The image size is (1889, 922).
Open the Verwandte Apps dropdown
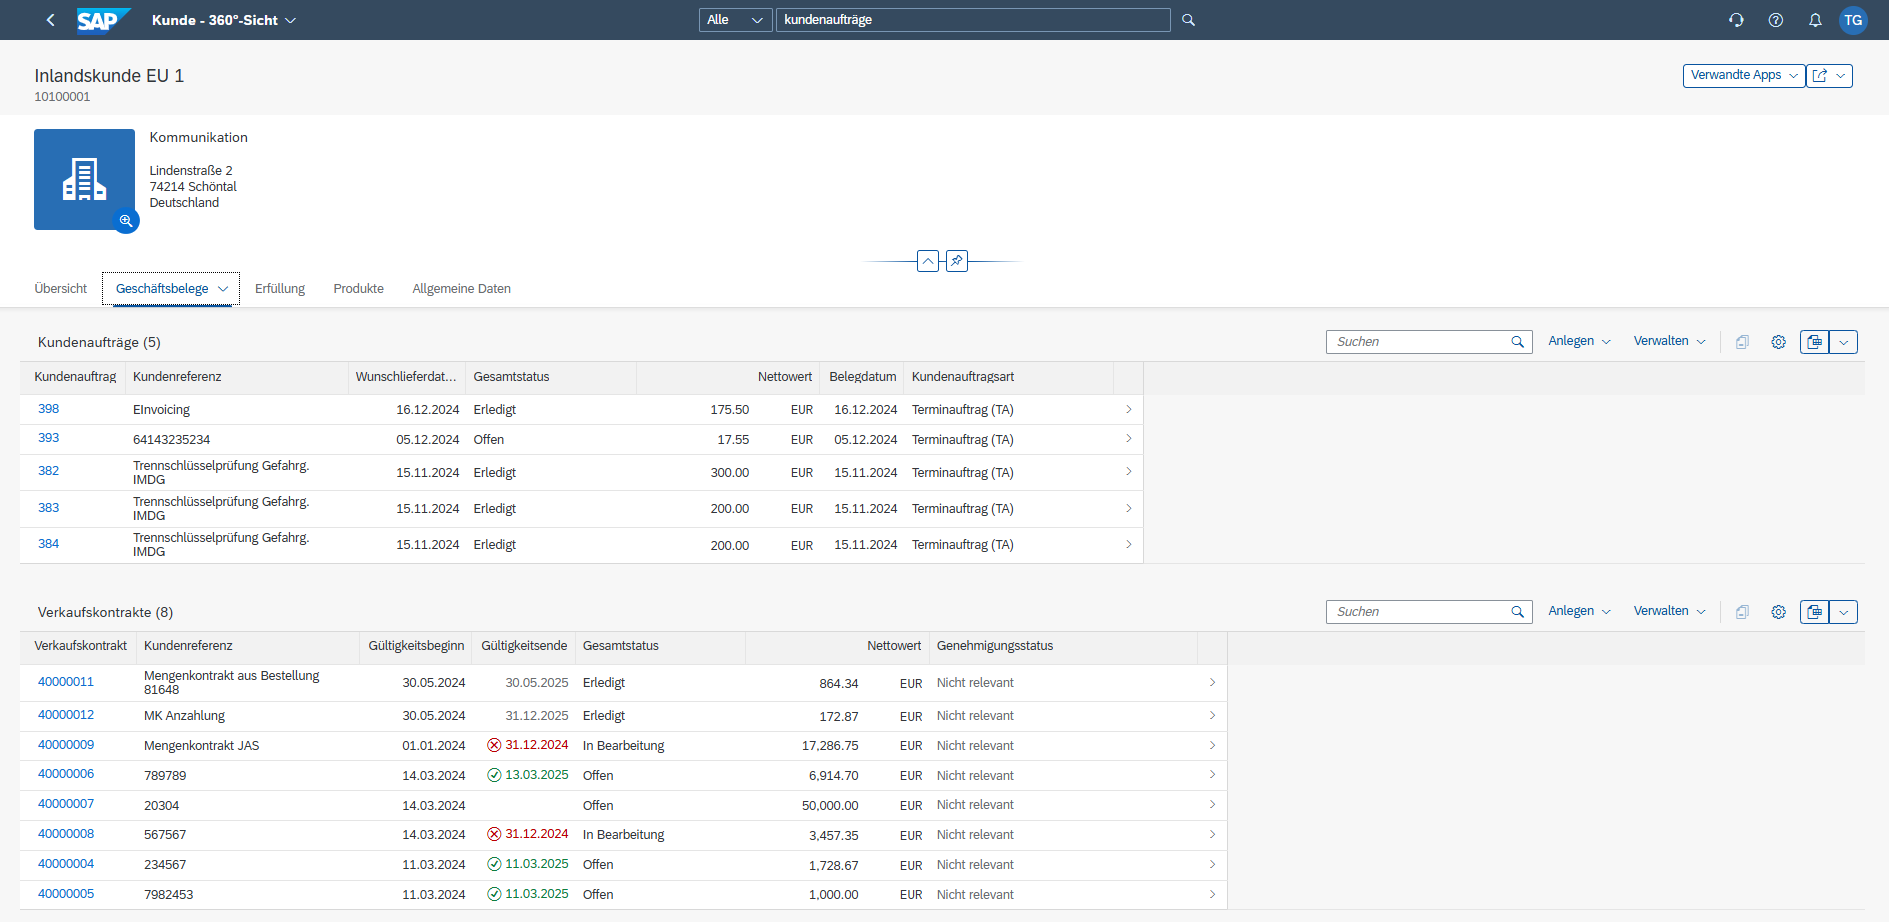[x=1744, y=75]
